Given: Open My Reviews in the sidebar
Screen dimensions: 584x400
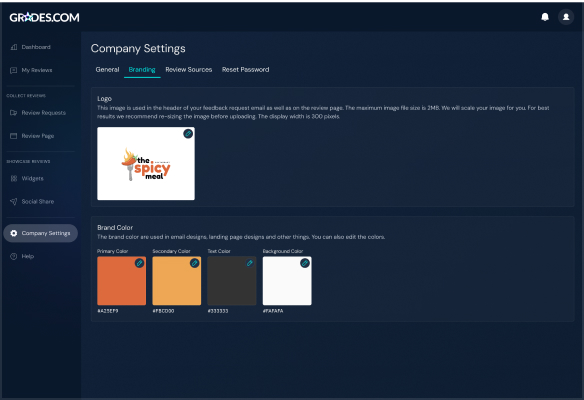Looking at the screenshot, I should [37, 70].
